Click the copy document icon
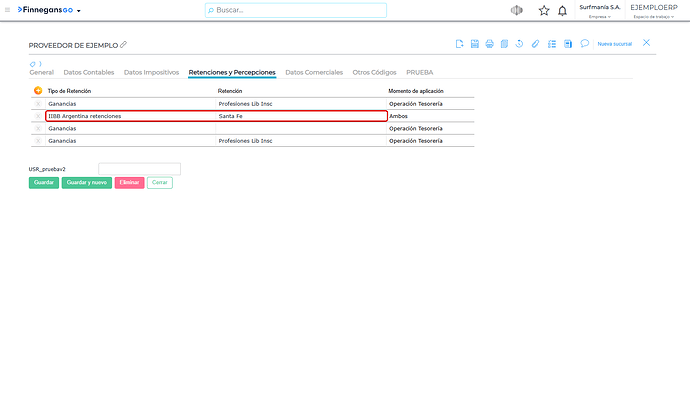Viewport: 690px width, 402px height. pos(504,44)
